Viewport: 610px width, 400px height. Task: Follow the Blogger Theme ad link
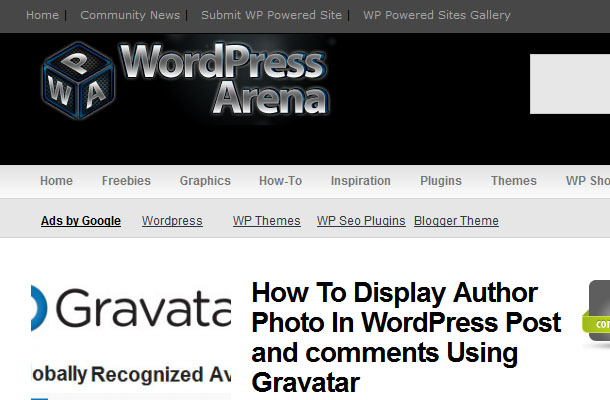point(456,221)
